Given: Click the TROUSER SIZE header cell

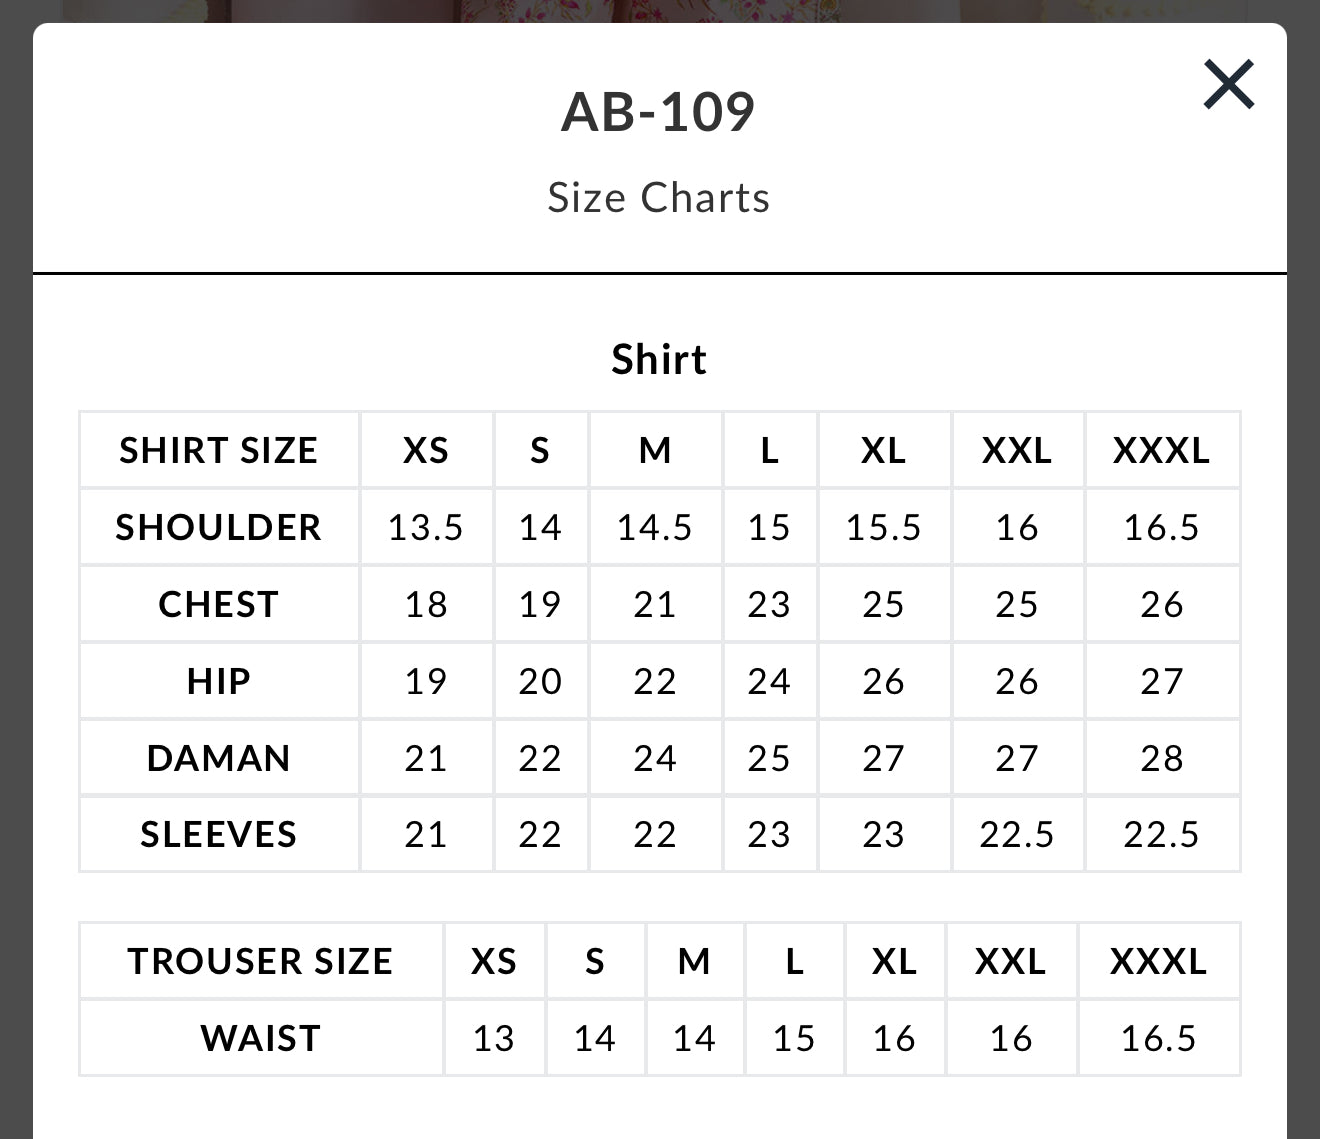Looking at the screenshot, I should pyautogui.click(x=260, y=961).
